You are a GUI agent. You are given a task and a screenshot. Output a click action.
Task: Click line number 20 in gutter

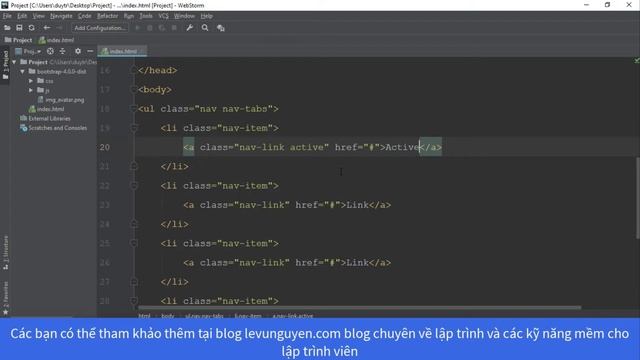pos(104,147)
